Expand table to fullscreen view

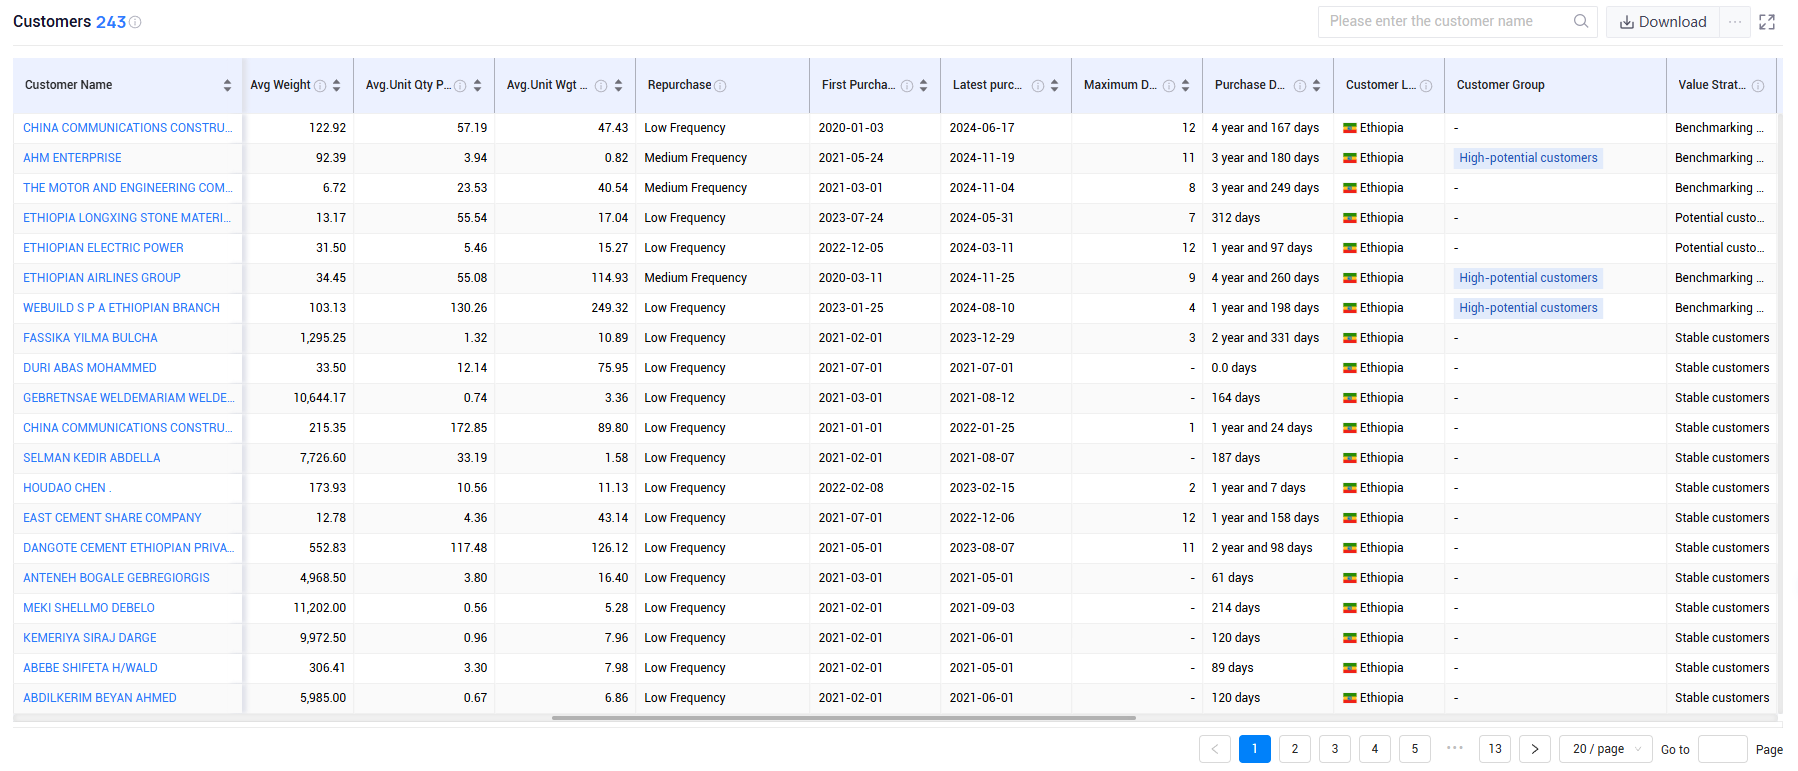tap(1767, 22)
